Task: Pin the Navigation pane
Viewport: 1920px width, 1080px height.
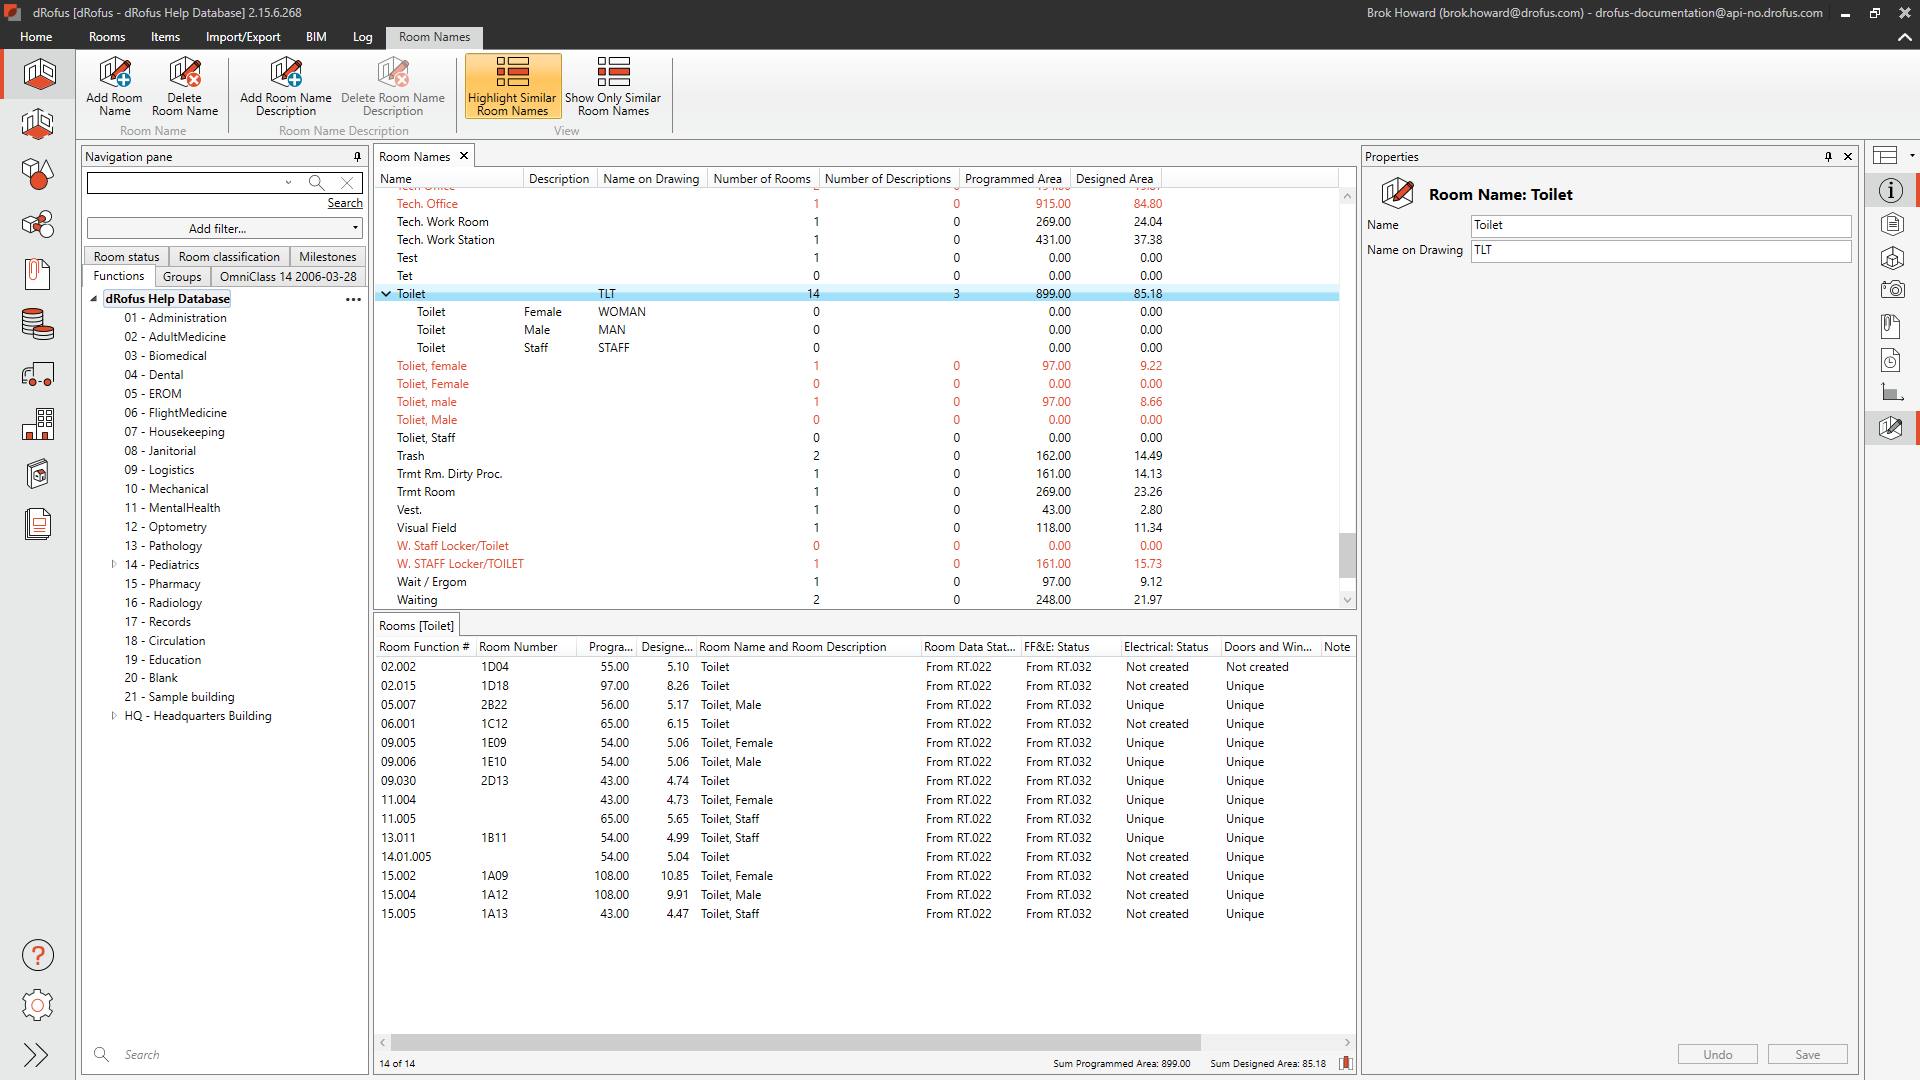Action: point(357,157)
